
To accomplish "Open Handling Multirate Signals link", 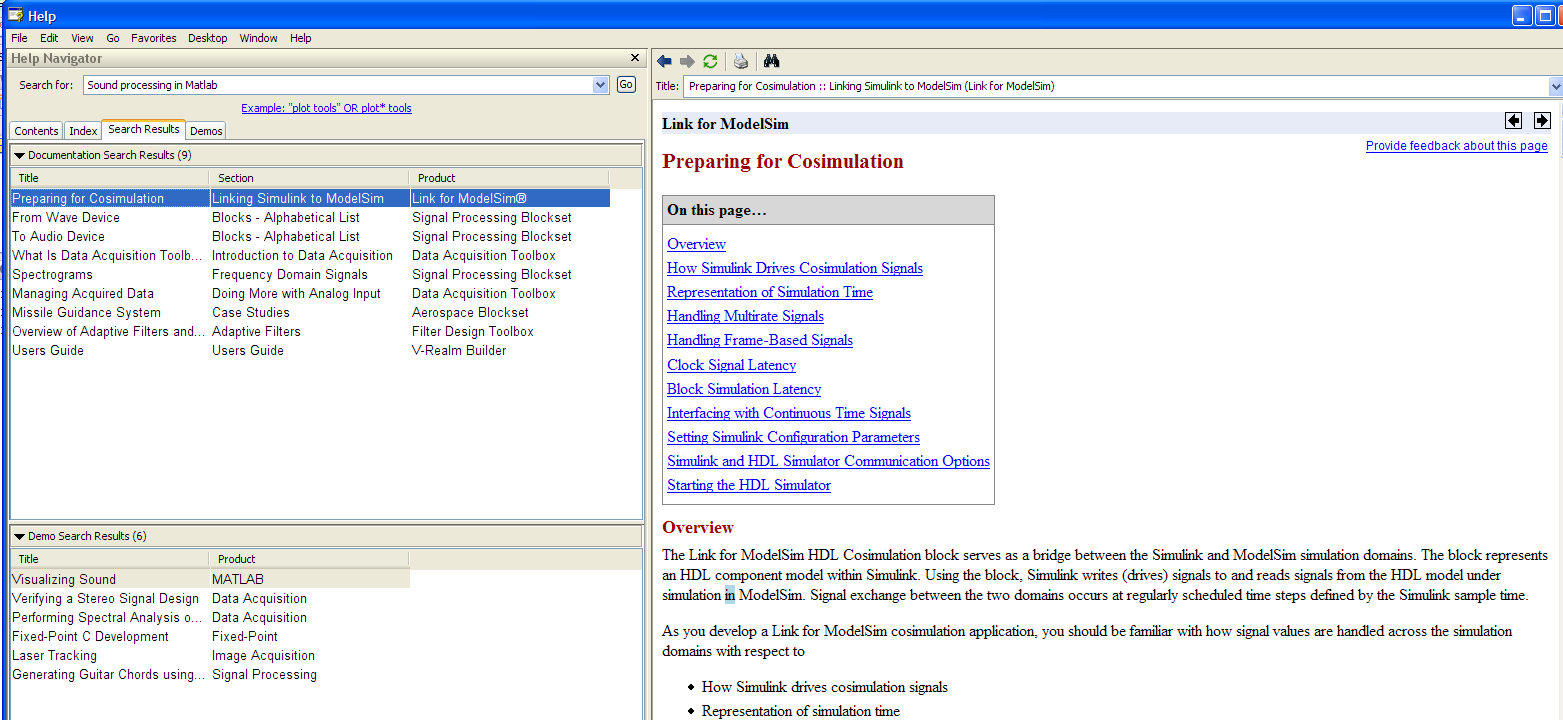I will click(x=745, y=316).
